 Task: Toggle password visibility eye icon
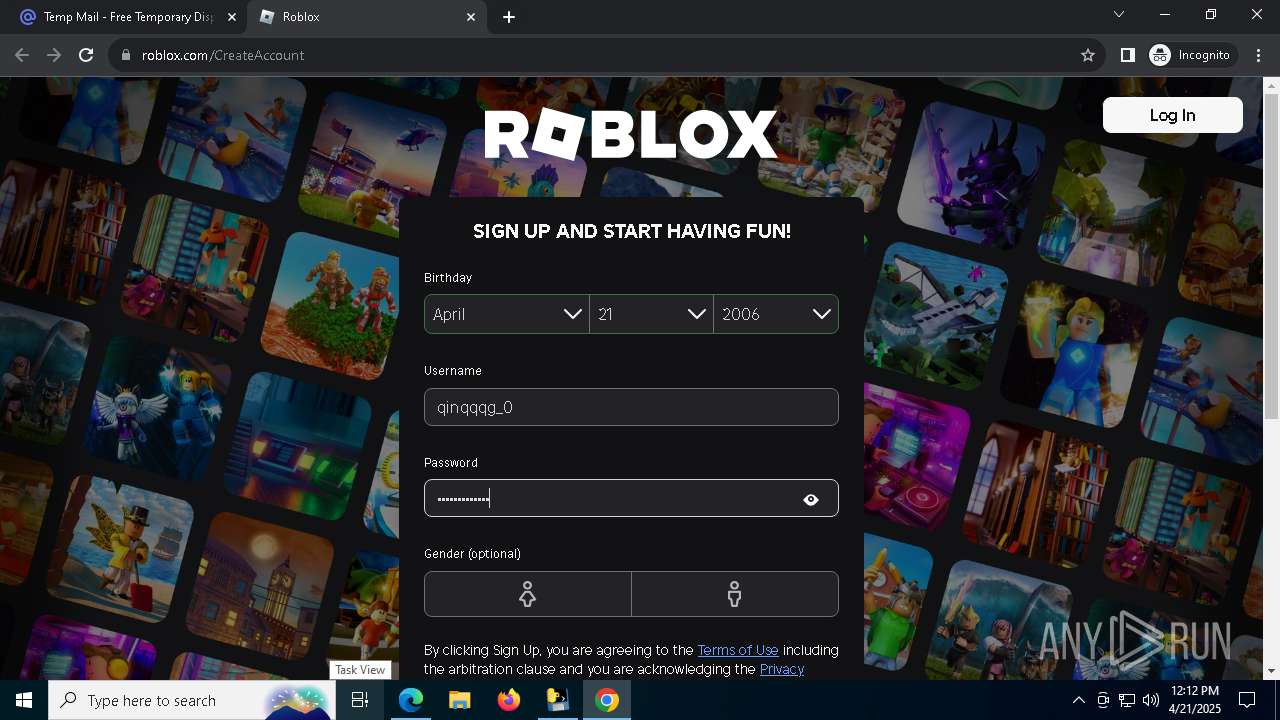[x=811, y=499]
